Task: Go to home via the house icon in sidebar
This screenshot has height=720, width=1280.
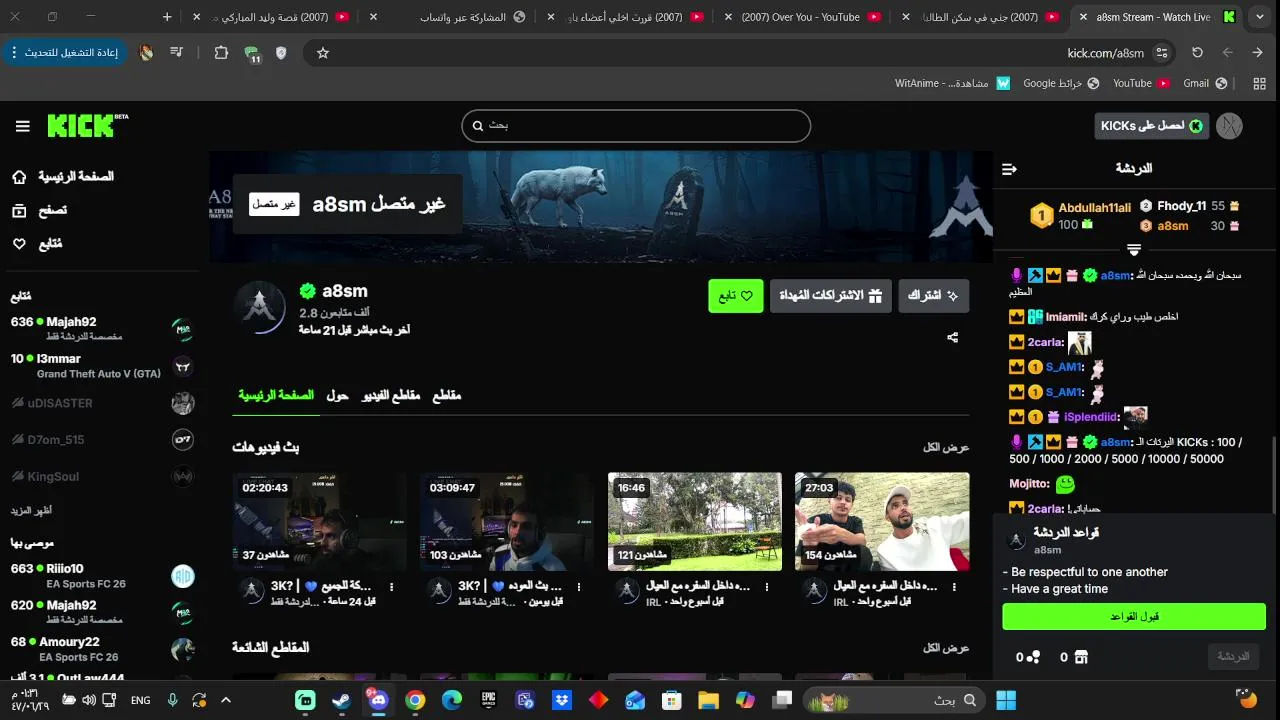Action: 19,177
